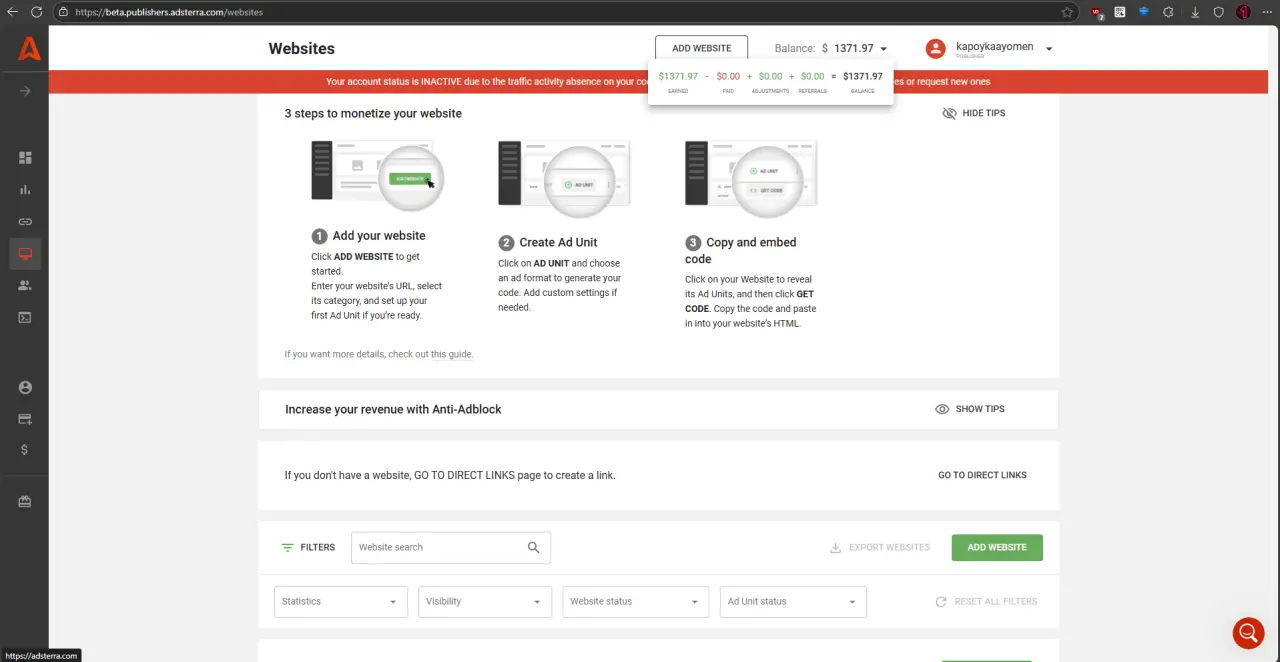Open the uBlock Origin extension icon
The image size is (1280, 662).
pos(1097,12)
